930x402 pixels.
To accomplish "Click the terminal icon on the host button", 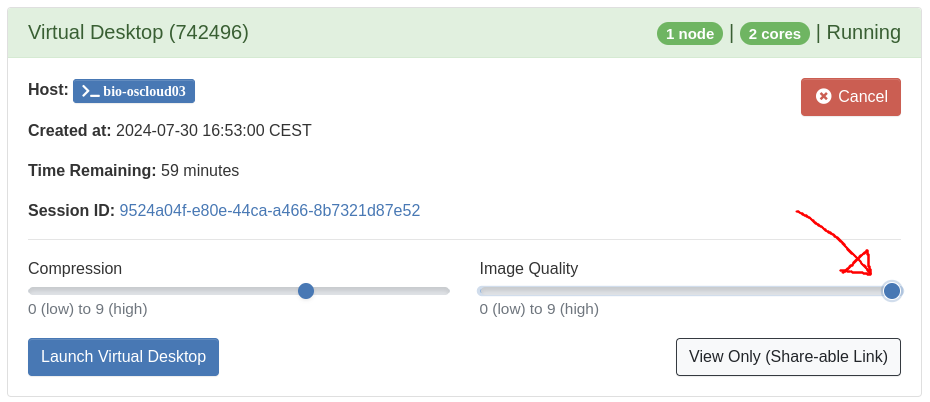I will click(90, 91).
